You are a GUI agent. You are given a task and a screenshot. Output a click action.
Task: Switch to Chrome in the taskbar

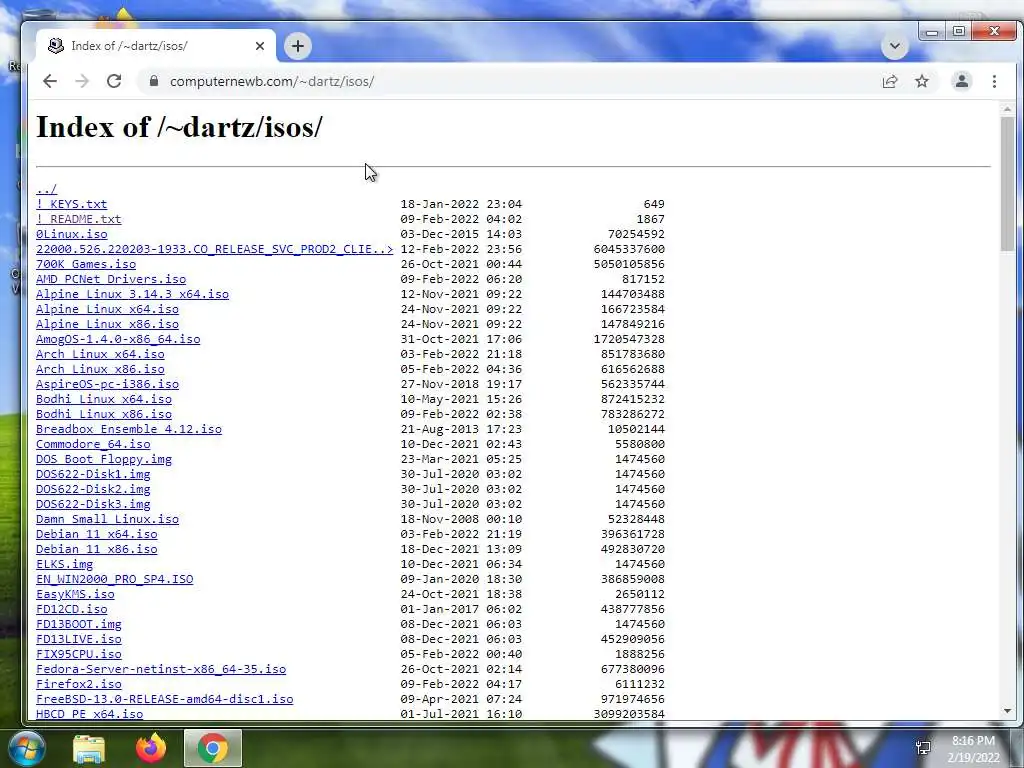tap(213, 748)
